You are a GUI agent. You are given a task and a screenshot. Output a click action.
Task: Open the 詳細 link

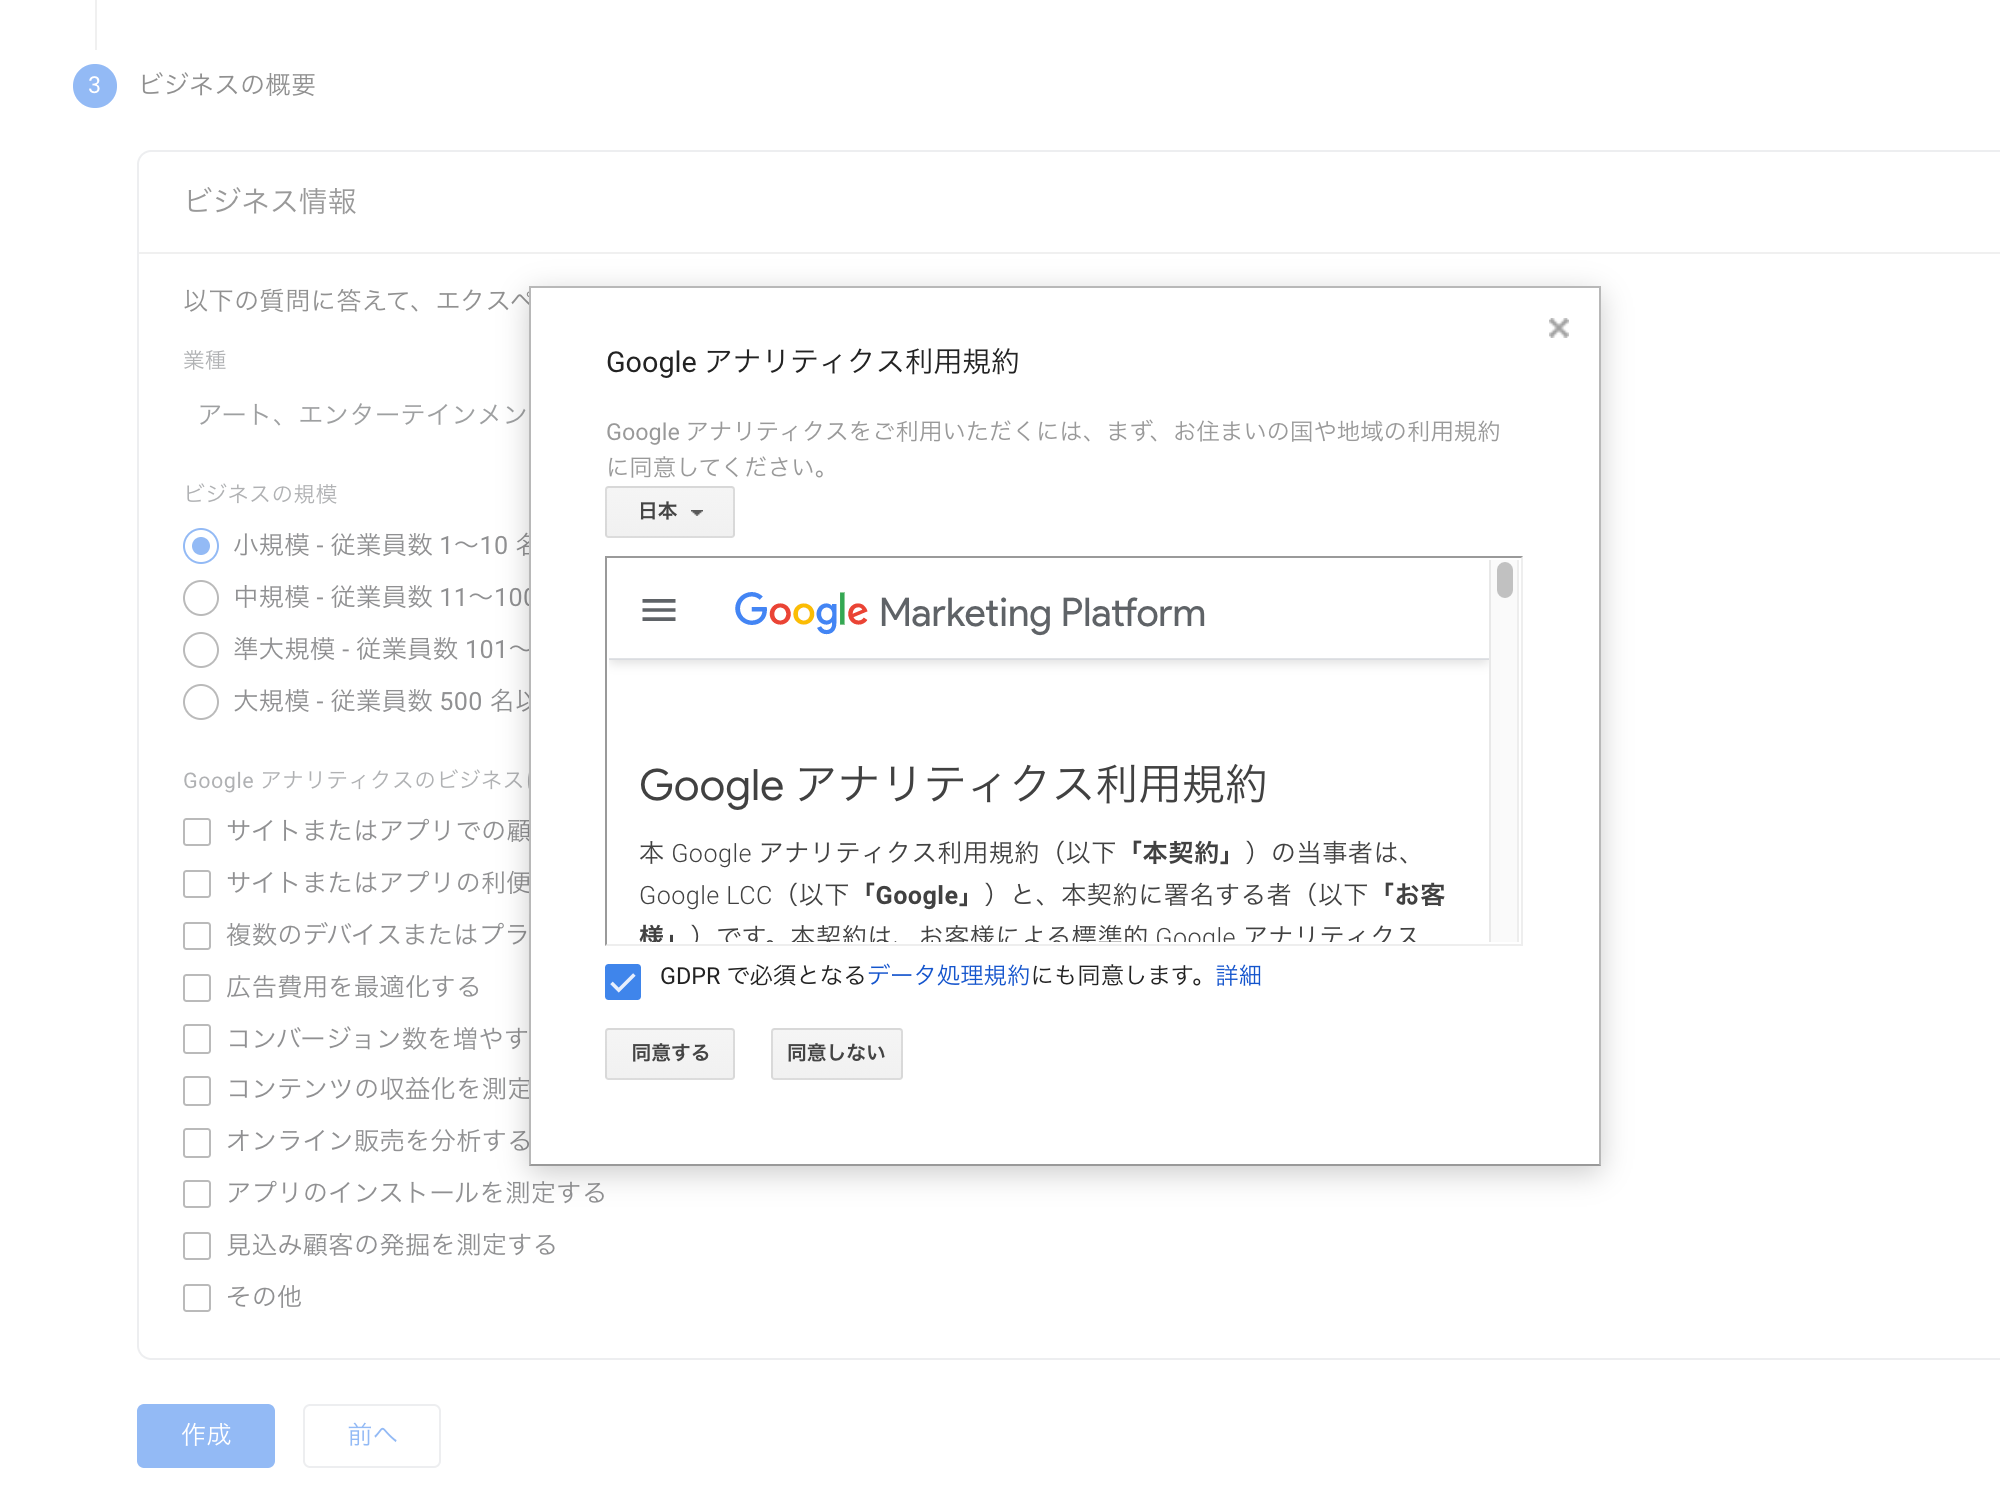[1238, 975]
